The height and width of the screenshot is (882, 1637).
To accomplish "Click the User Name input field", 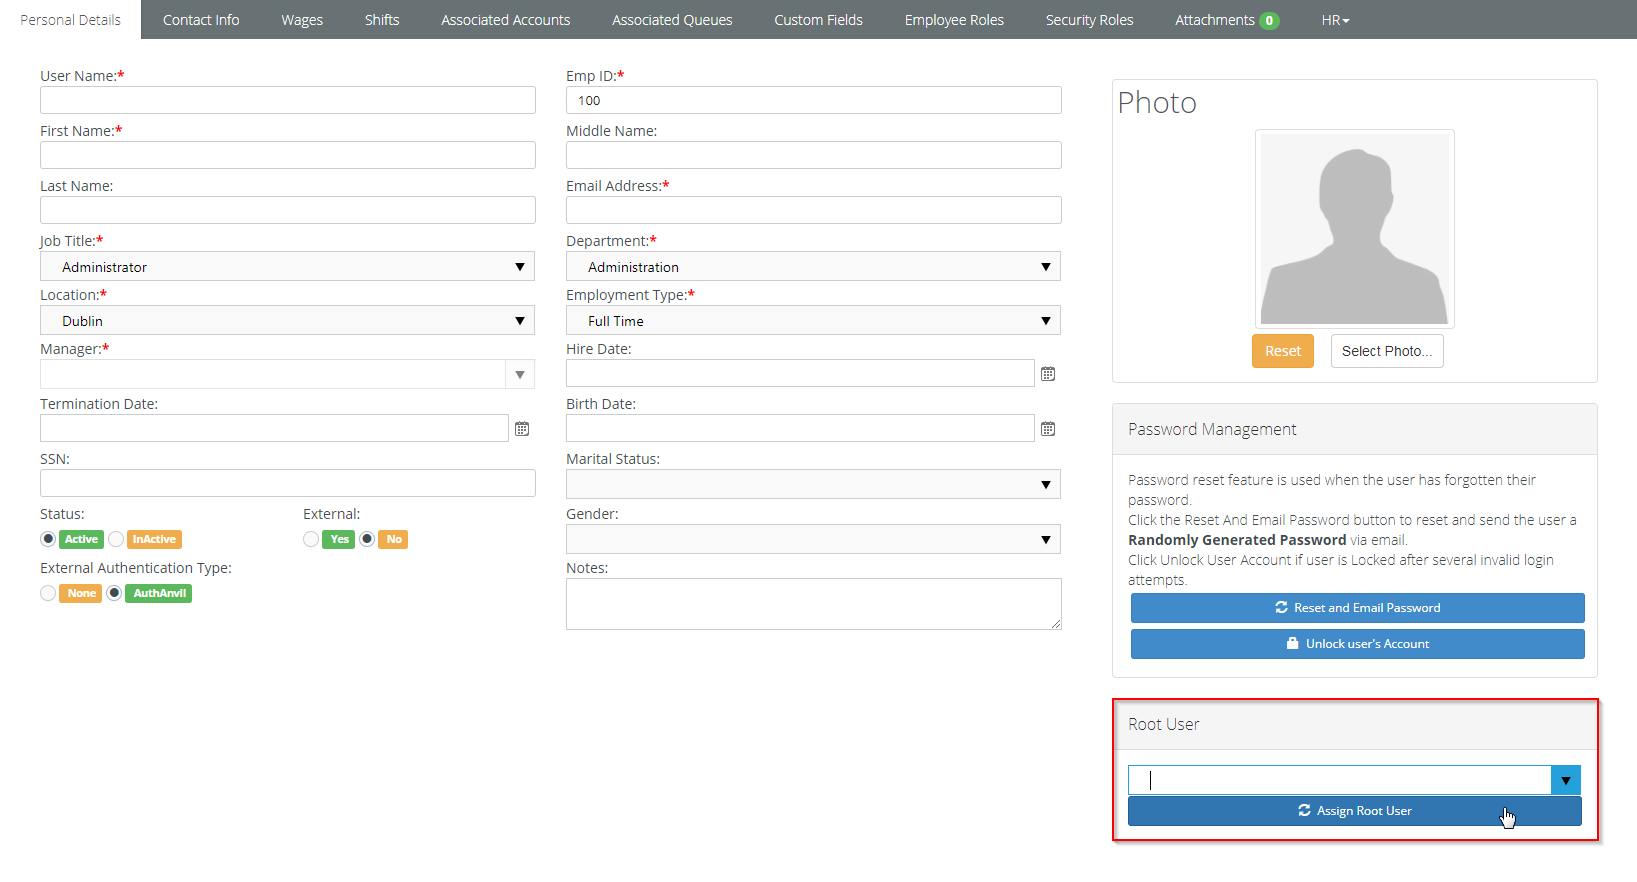I will click(288, 100).
